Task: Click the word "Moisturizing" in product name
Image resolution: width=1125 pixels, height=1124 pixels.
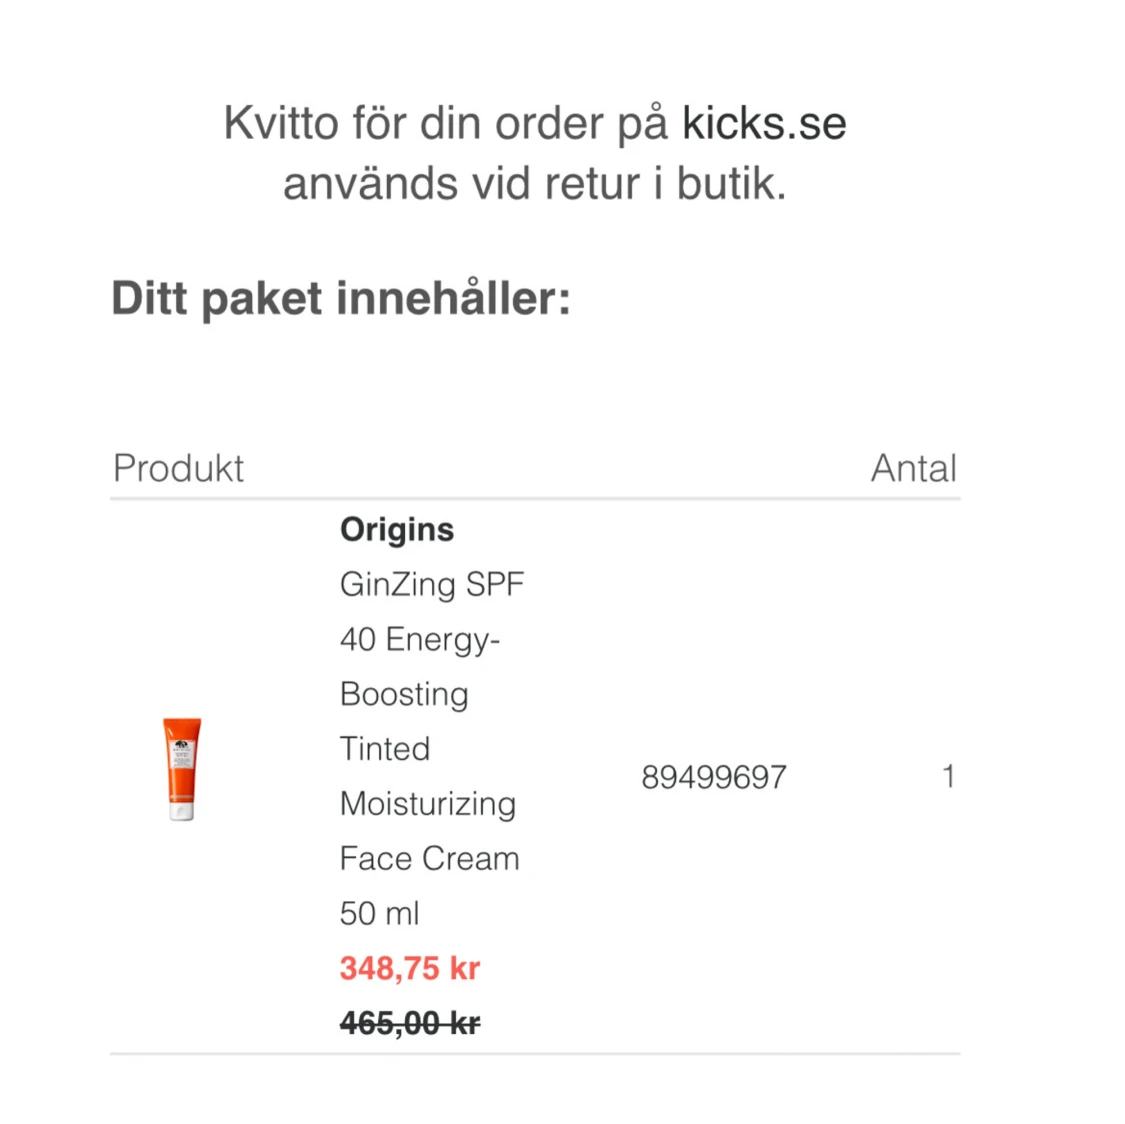Action: pos(428,804)
